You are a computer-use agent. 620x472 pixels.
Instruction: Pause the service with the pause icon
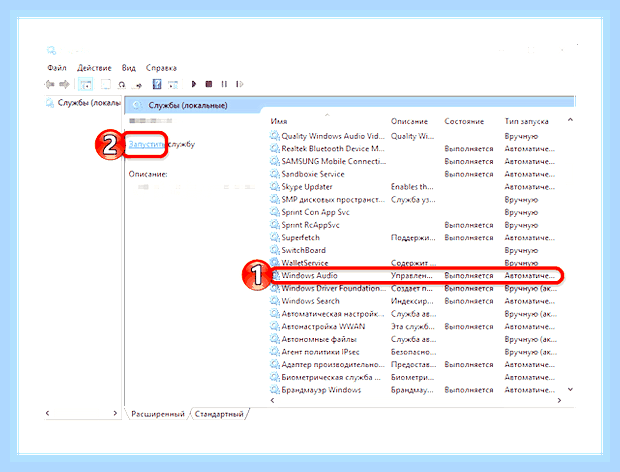224,84
